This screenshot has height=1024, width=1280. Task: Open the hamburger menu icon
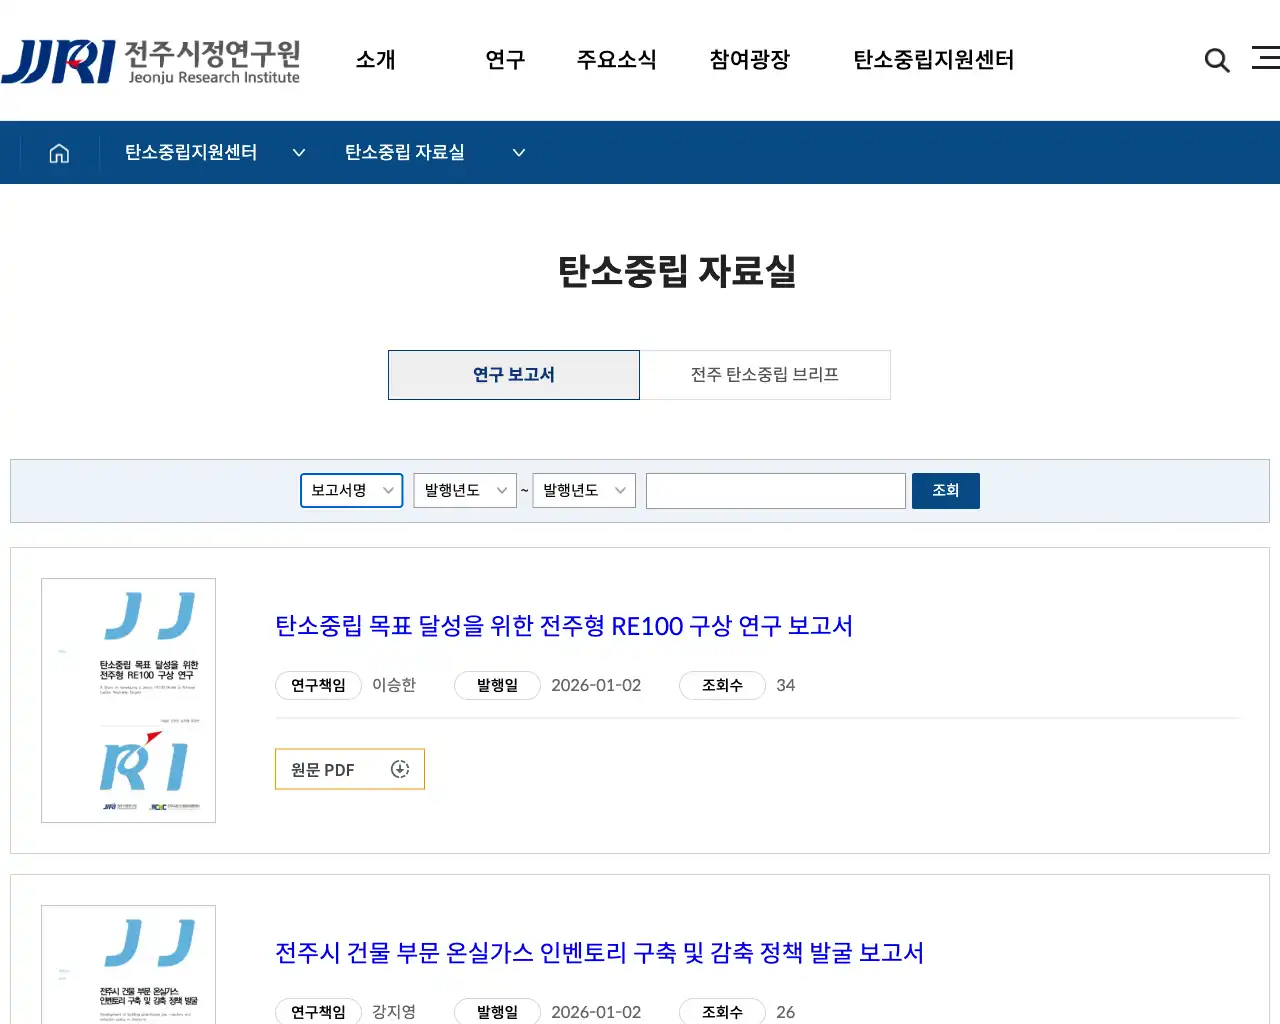coord(1266,58)
